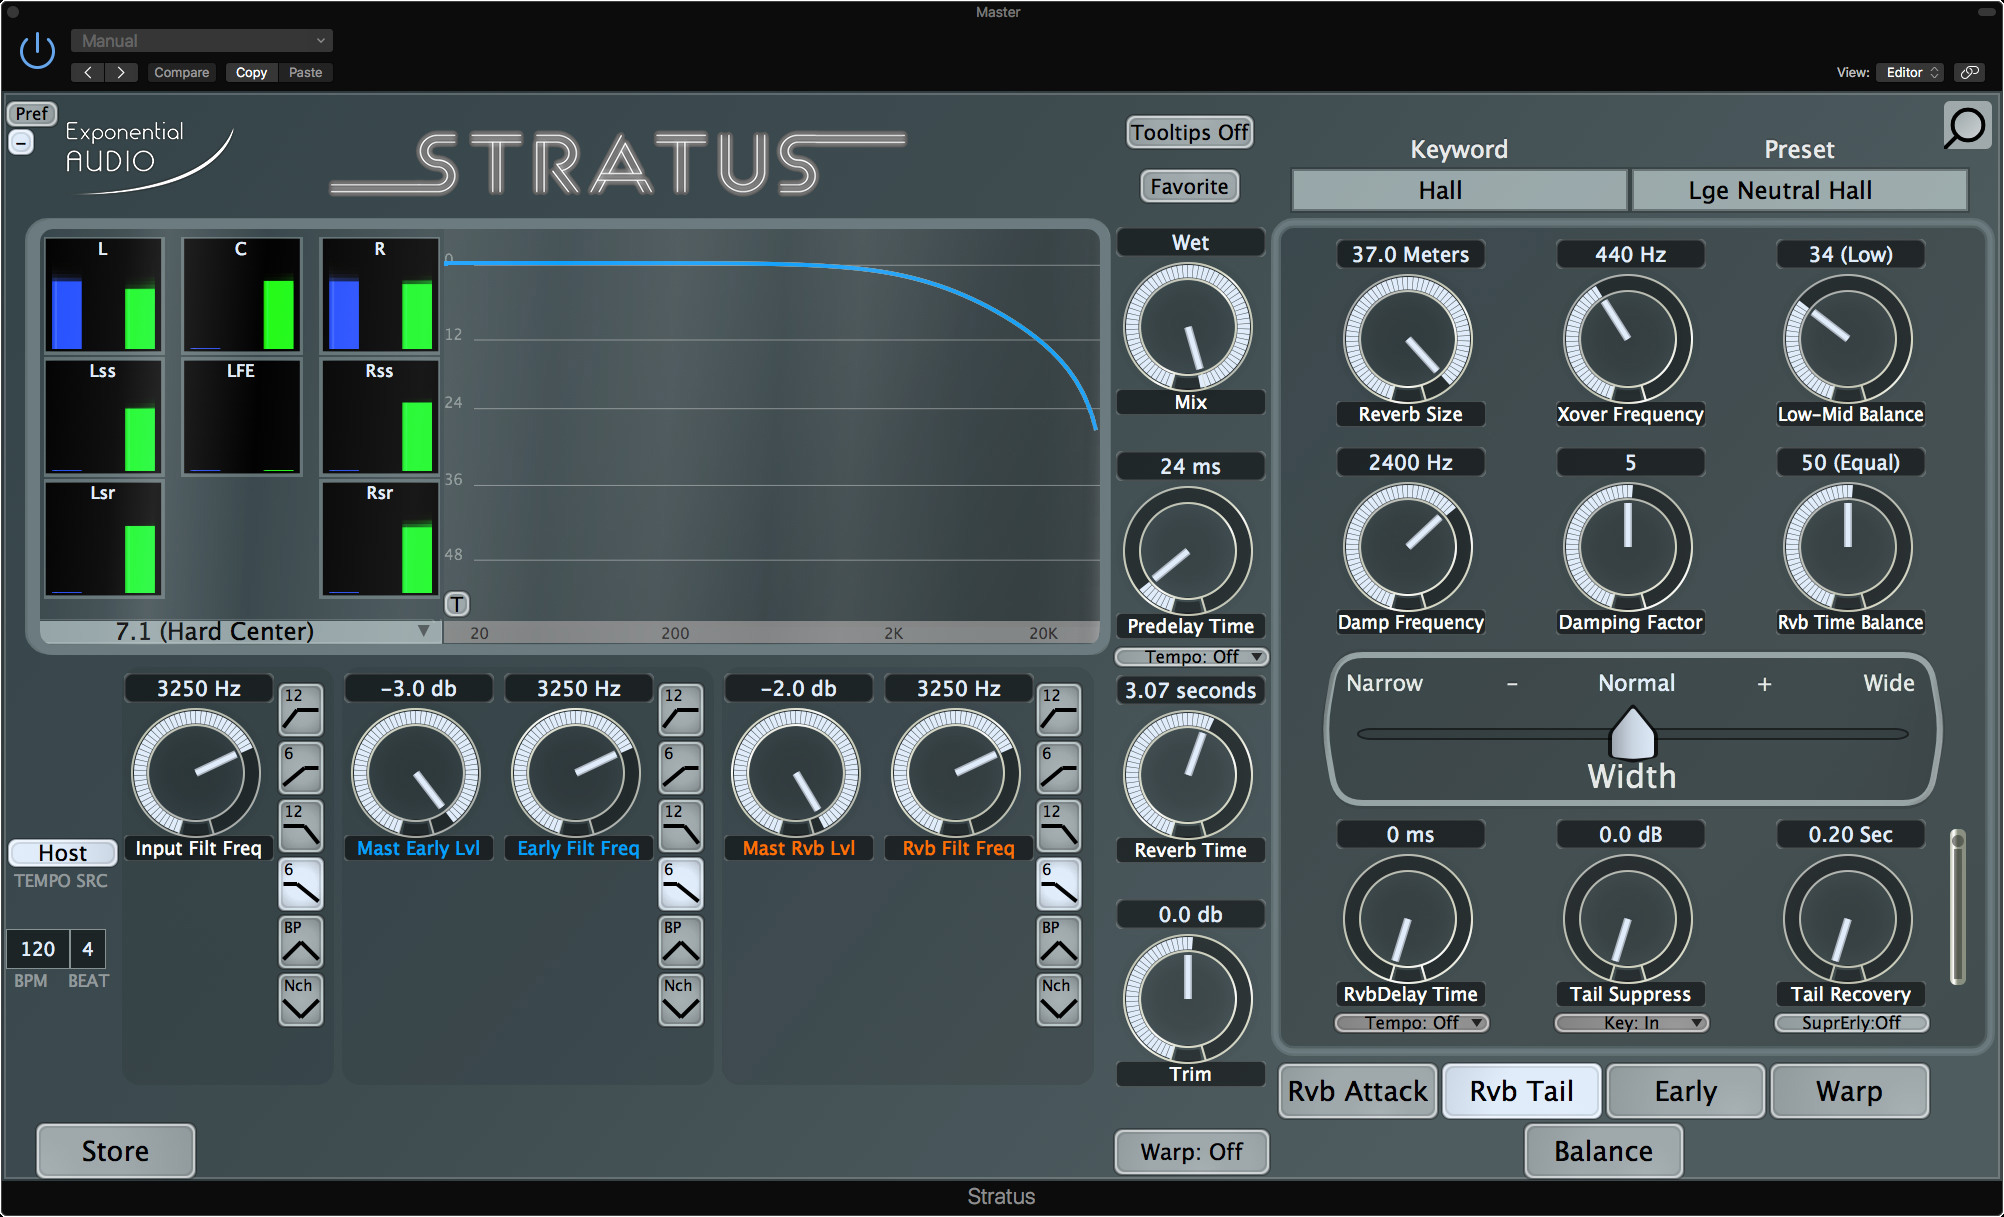Switch to the Early tab
The image size is (2004, 1217).
point(1684,1091)
